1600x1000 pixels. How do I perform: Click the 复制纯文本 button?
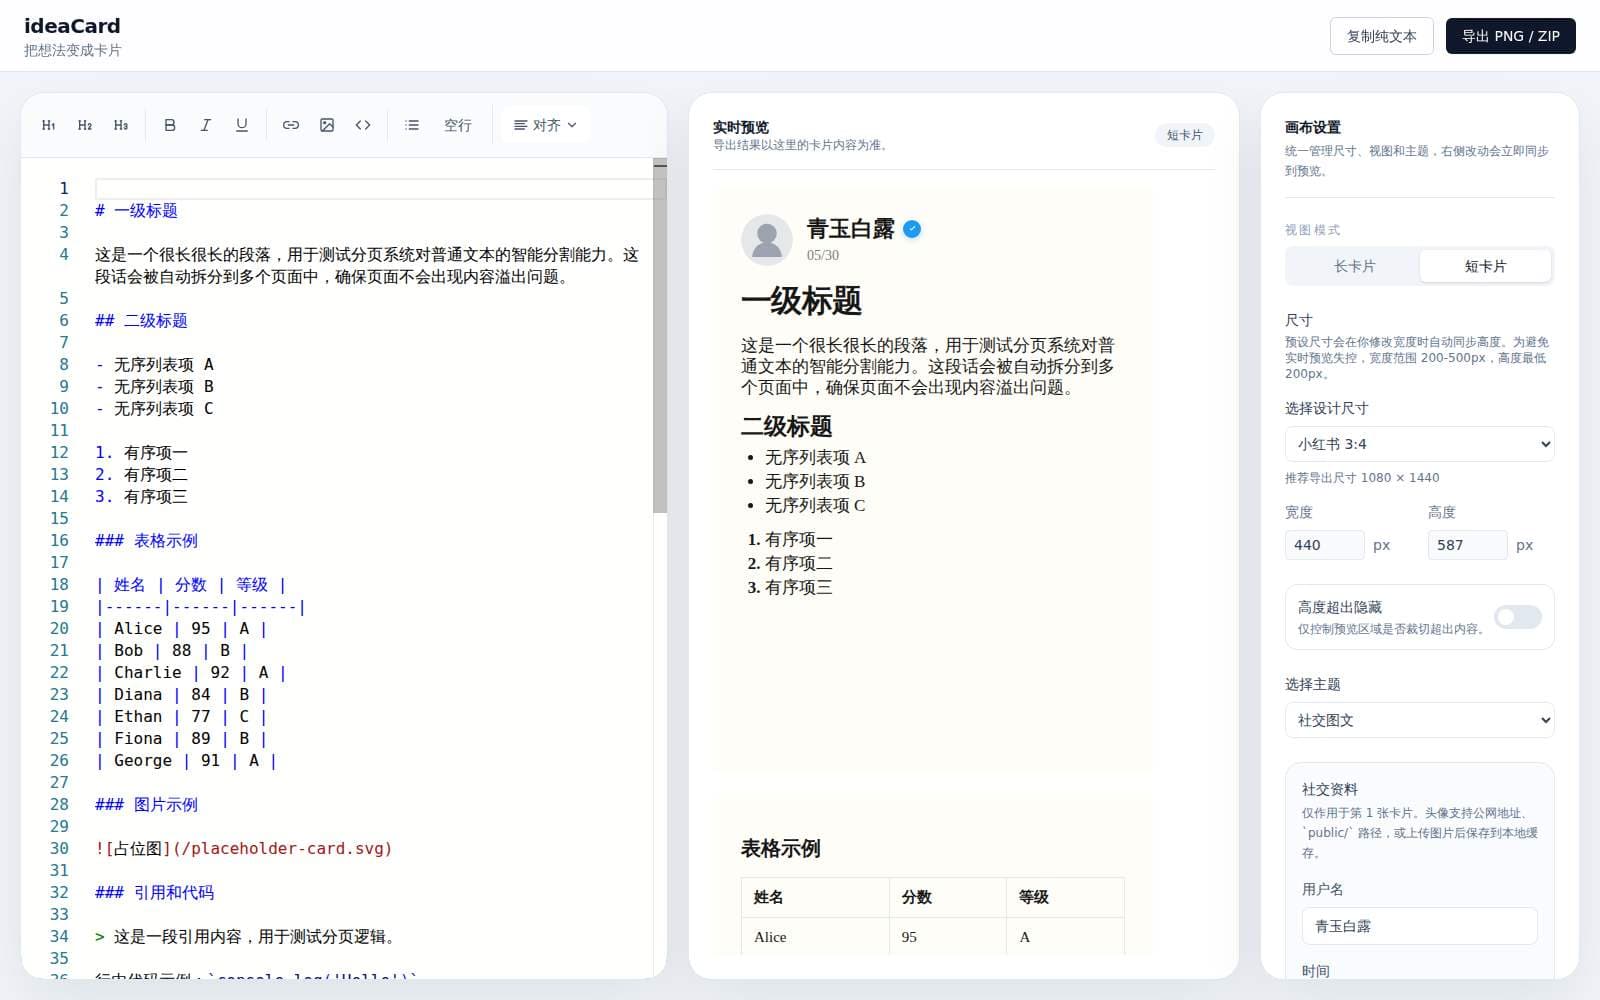[1381, 36]
